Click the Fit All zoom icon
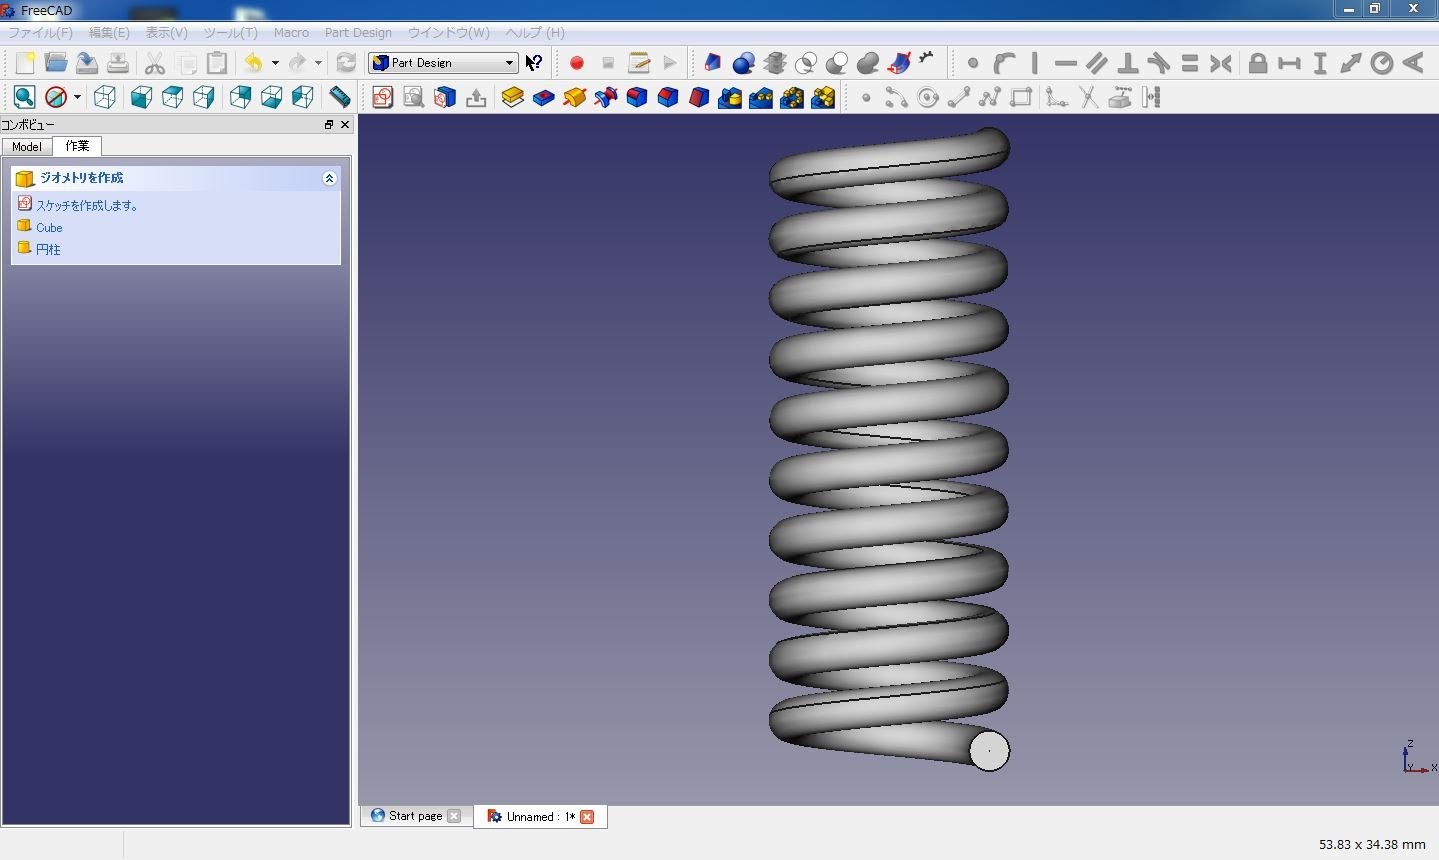Image resolution: width=1439 pixels, height=860 pixels. point(24,97)
